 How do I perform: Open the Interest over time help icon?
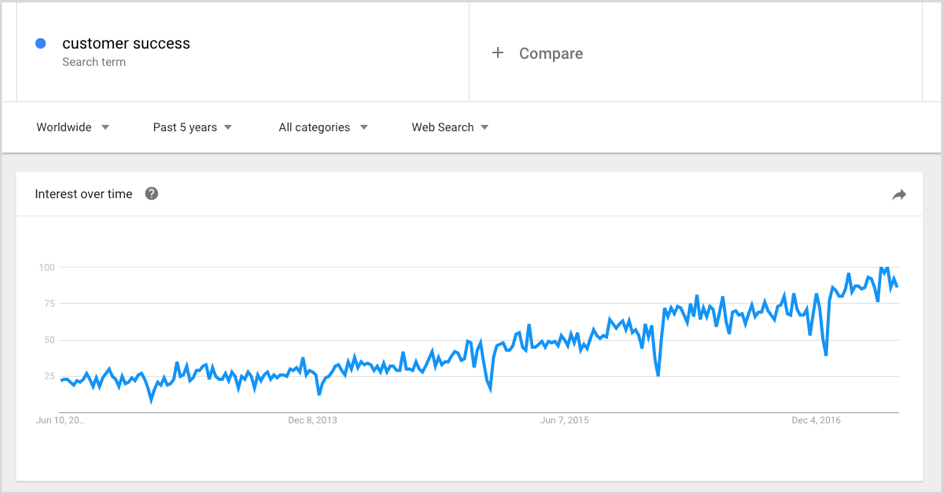tap(152, 194)
